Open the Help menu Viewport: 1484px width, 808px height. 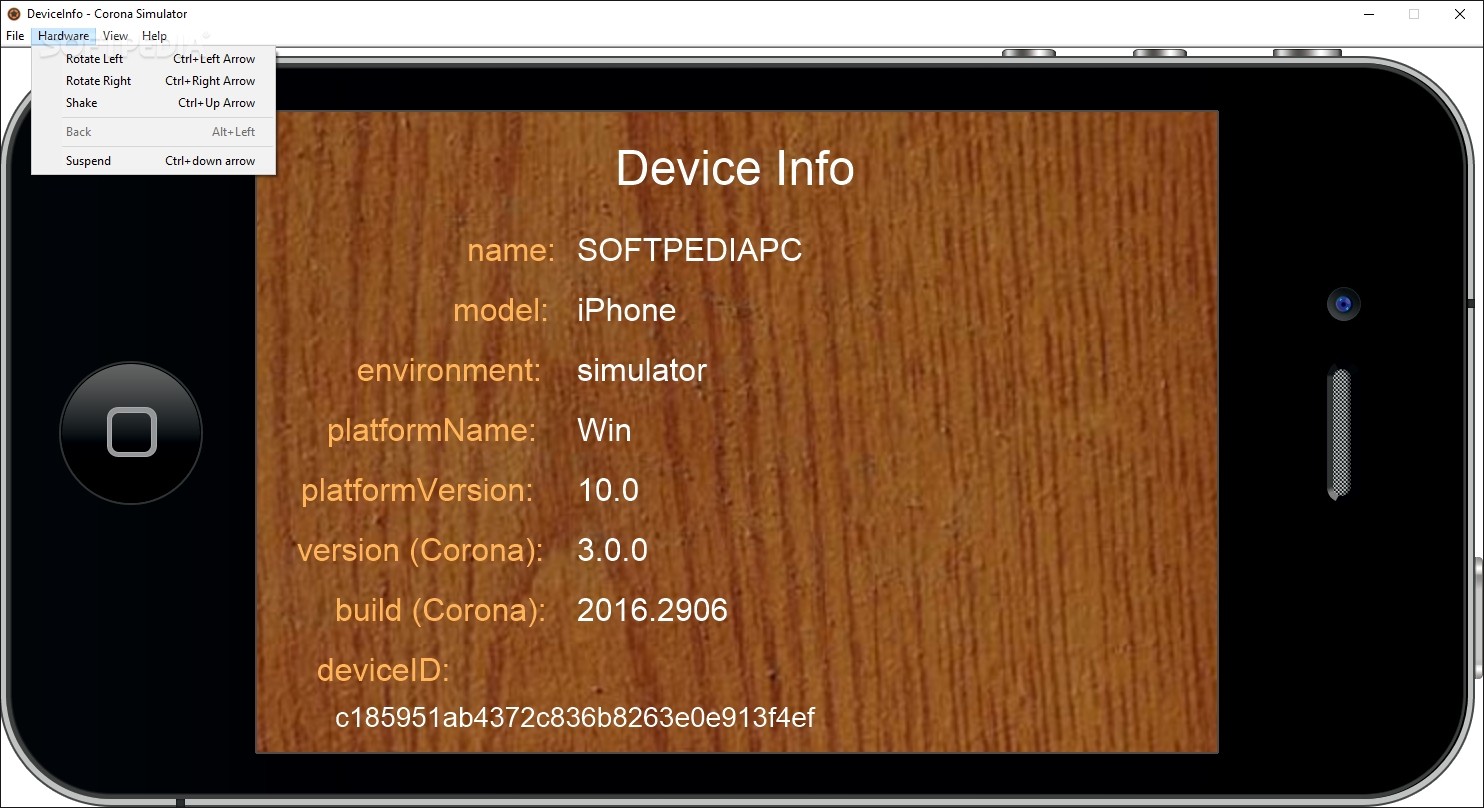(154, 36)
